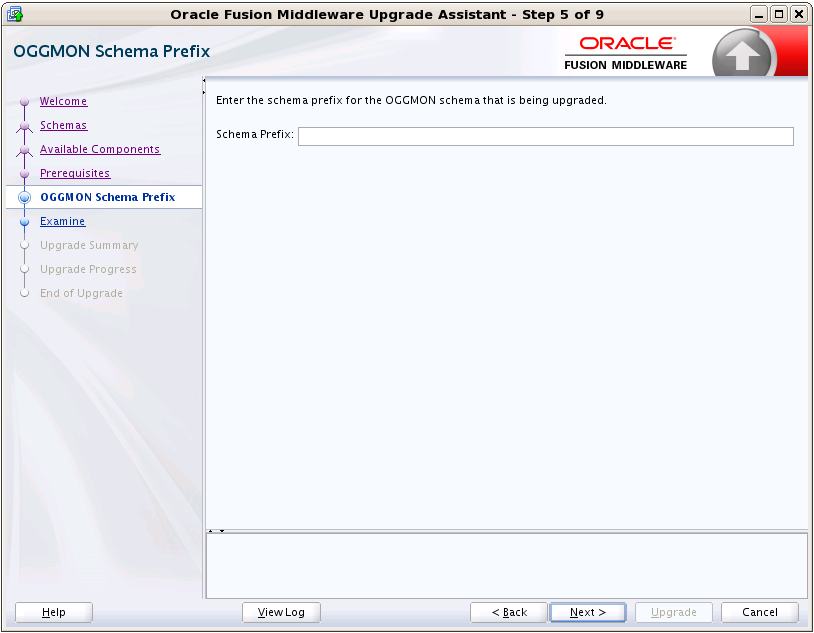Click the Welcome step bullet icon
Image resolution: width=814 pixels, height=633 pixels.
pyautogui.click(x=24, y=101)
